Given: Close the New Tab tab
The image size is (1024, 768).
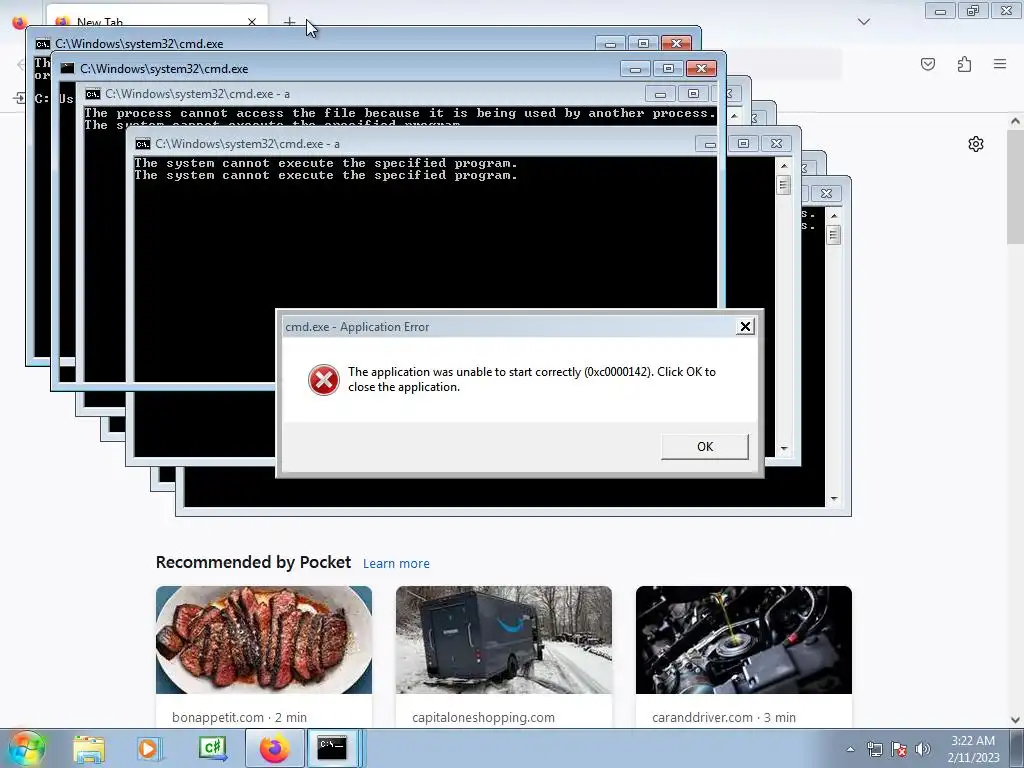Looking at the screenshot, I should [x=252, y=22].
